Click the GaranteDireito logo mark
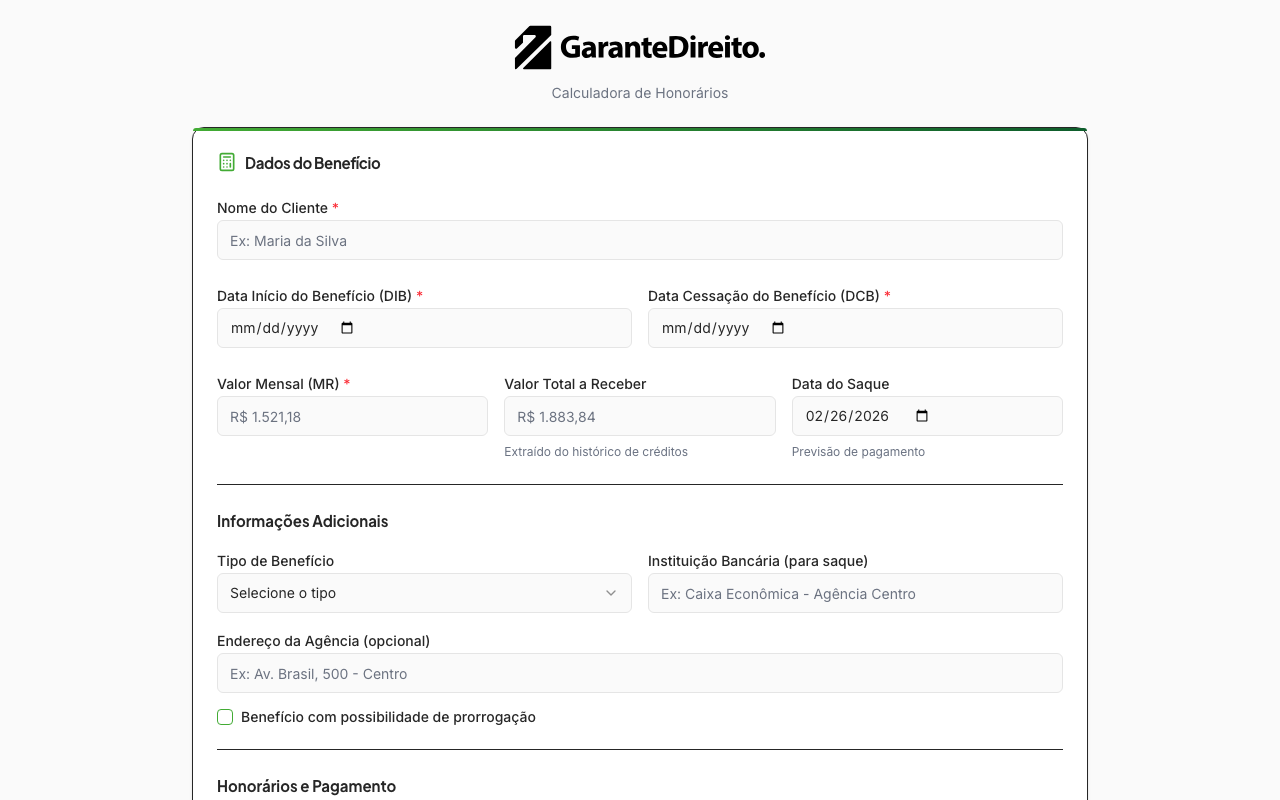 point(533,48)
